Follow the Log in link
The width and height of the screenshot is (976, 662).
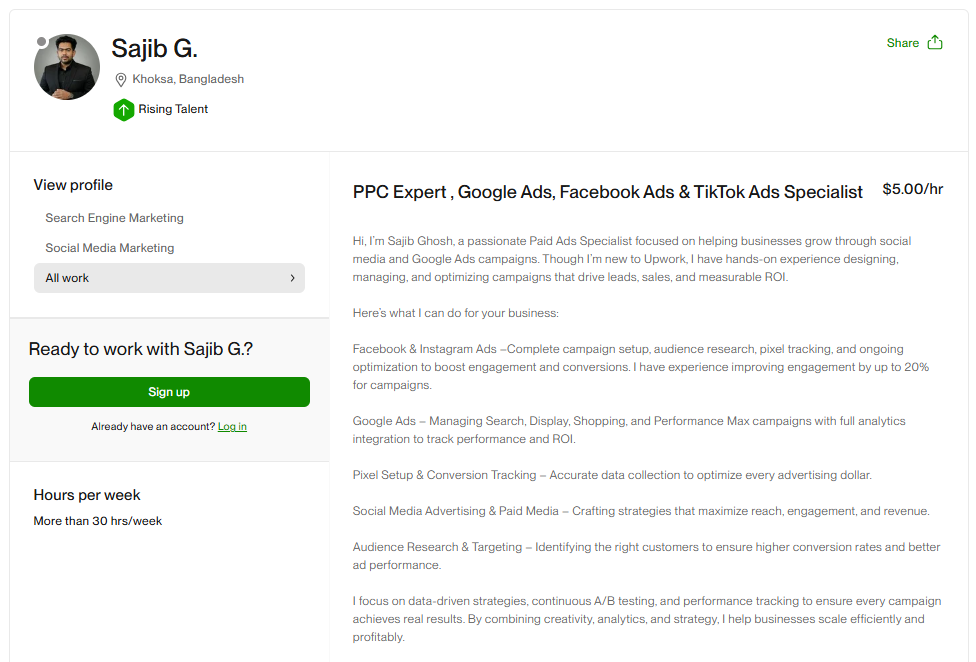pyautogui.click(x=232, y=427)
